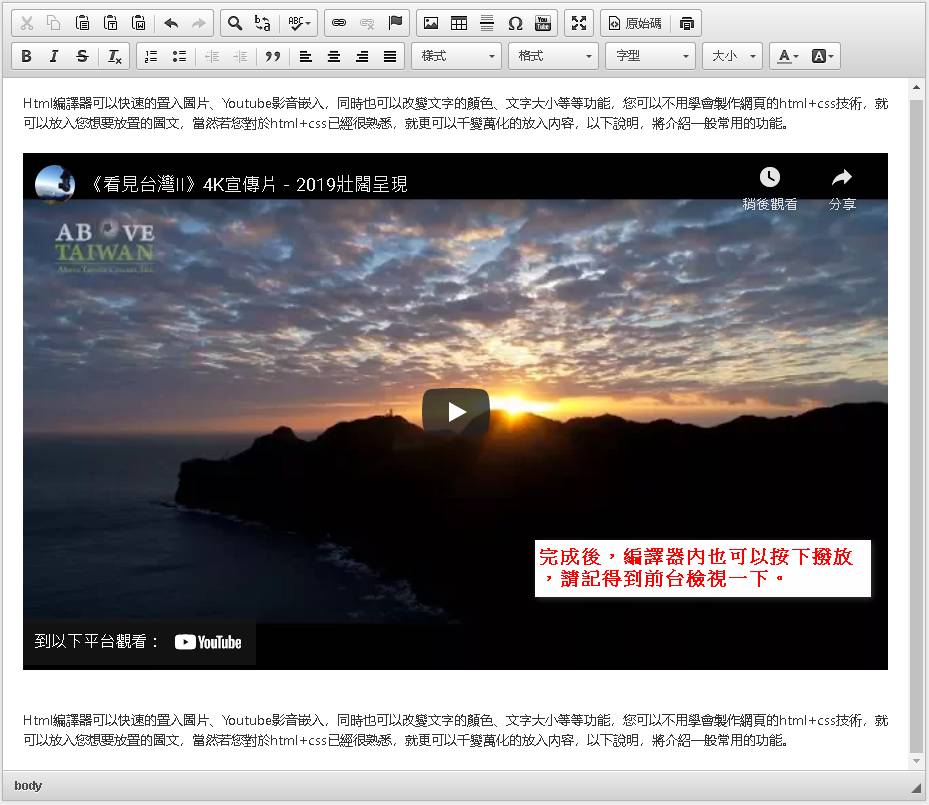Image resolution: width=929 pixels, height=805 pixels.
Task: Click the Insert Image icon
Action: pyautogui.click(x=431, y=23)
